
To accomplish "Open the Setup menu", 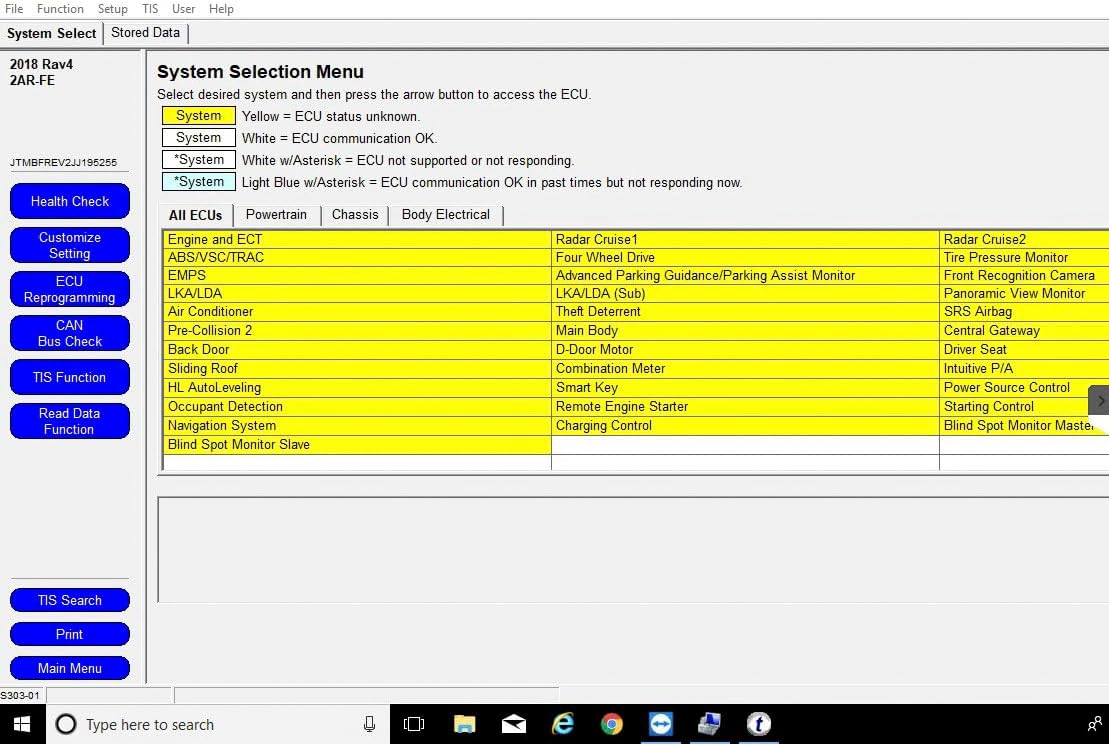I will pos(112,9).
